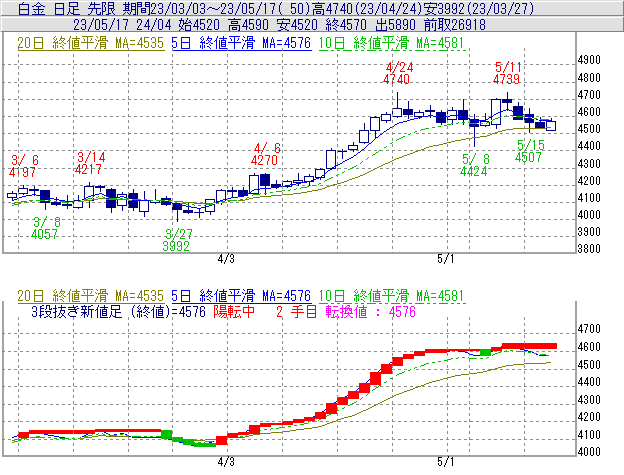
Task: Click the 4/6 4270 high label
Action: (266, 154)
